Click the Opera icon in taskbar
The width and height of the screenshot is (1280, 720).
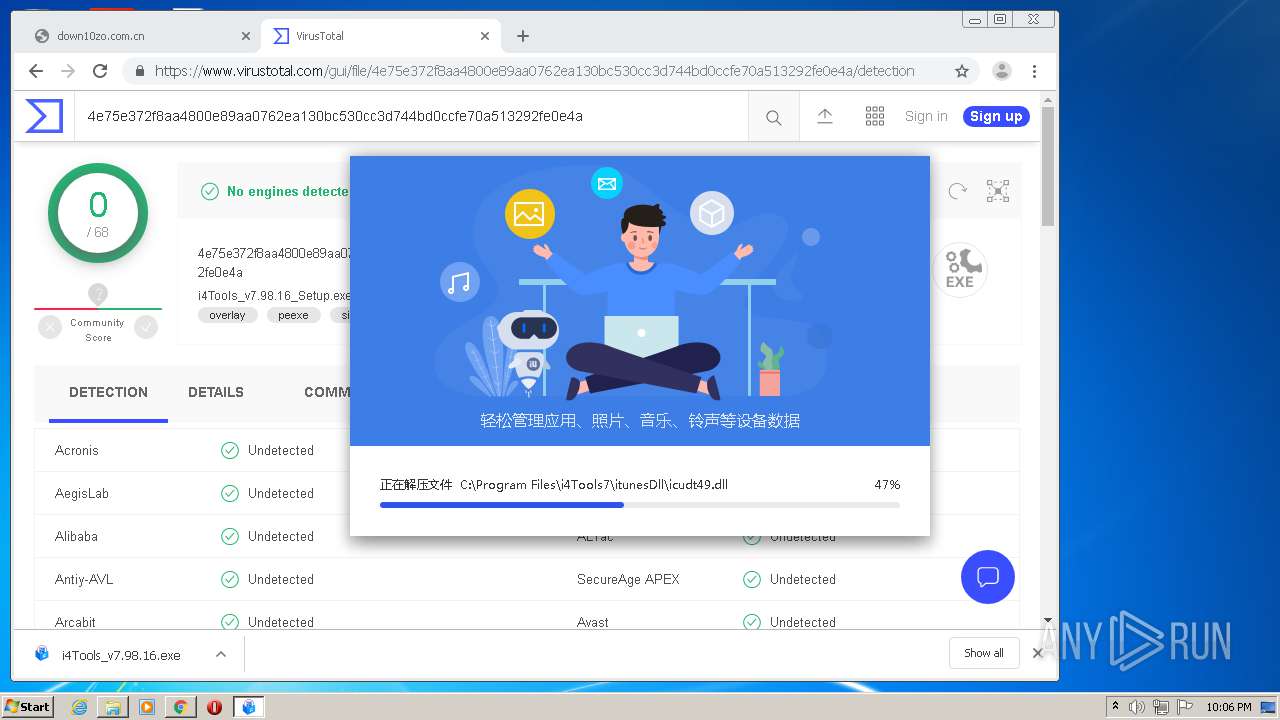point(214,707)
